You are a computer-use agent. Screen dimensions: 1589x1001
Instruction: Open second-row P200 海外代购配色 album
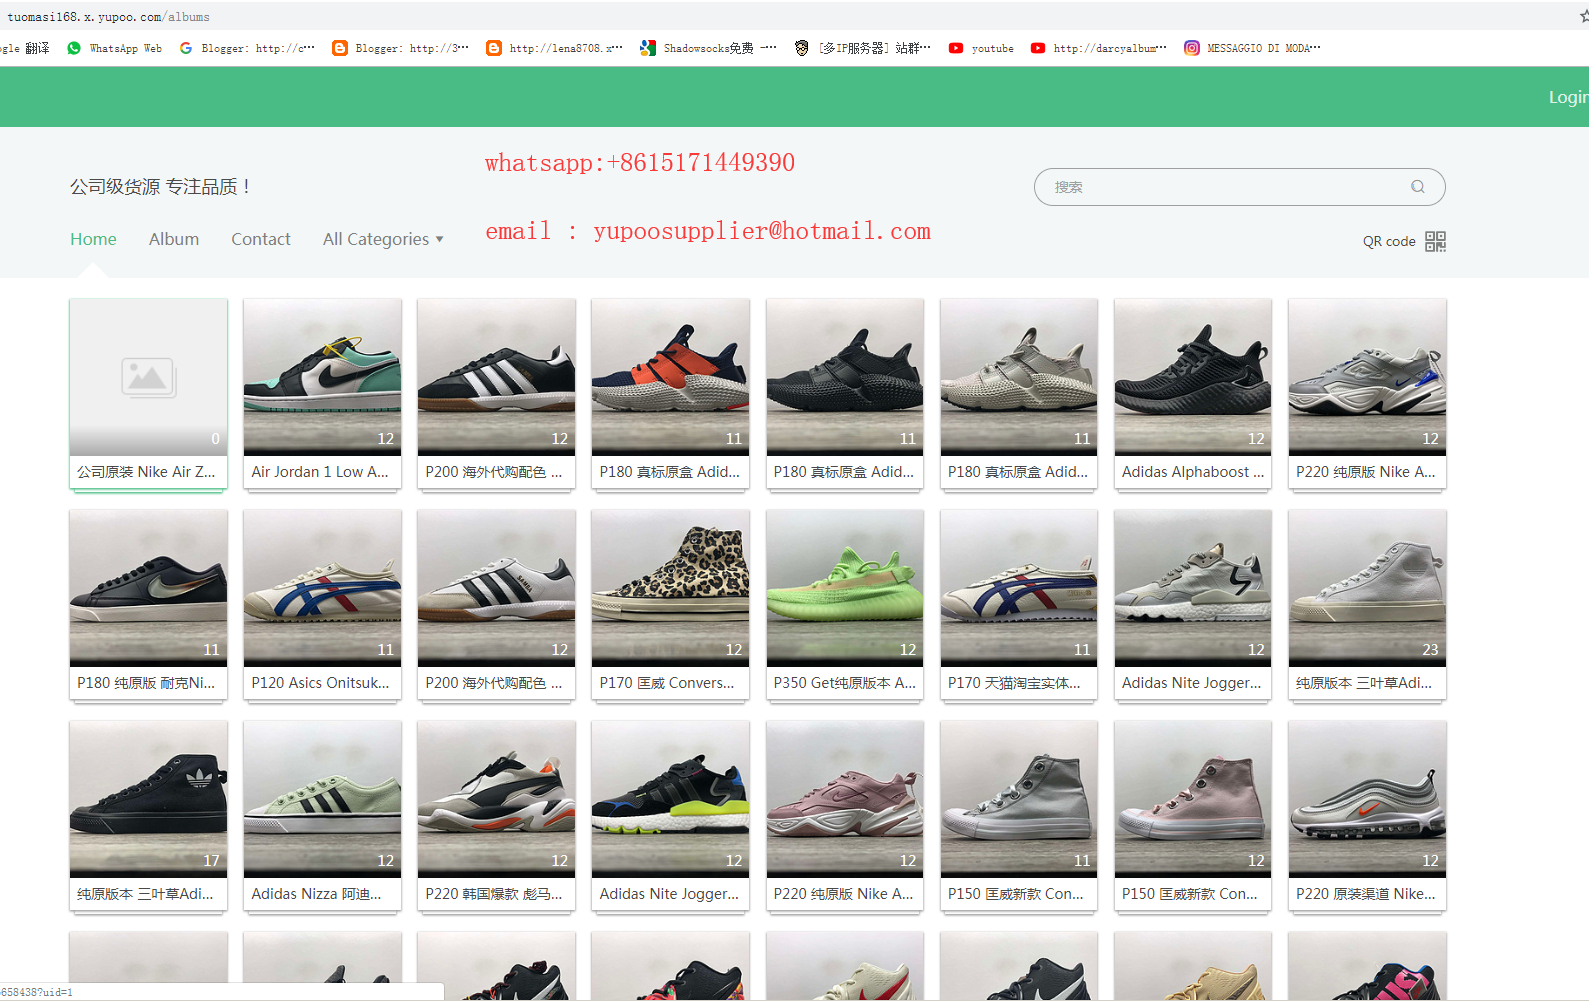click(496, 605)
